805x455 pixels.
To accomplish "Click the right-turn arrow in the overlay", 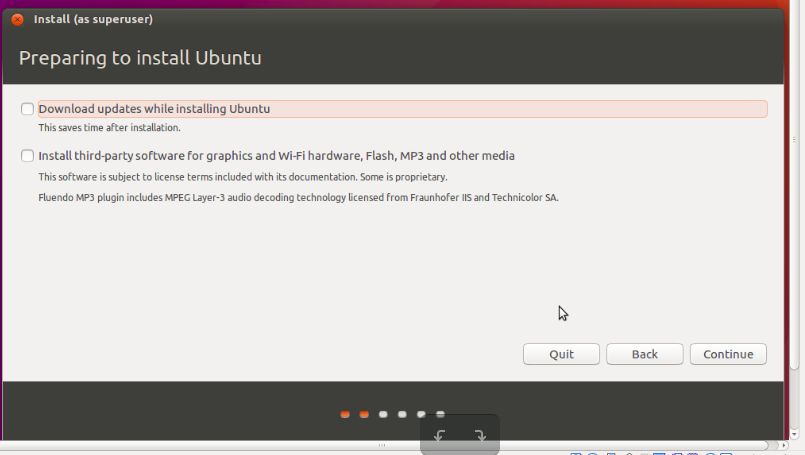I will 480,436.
